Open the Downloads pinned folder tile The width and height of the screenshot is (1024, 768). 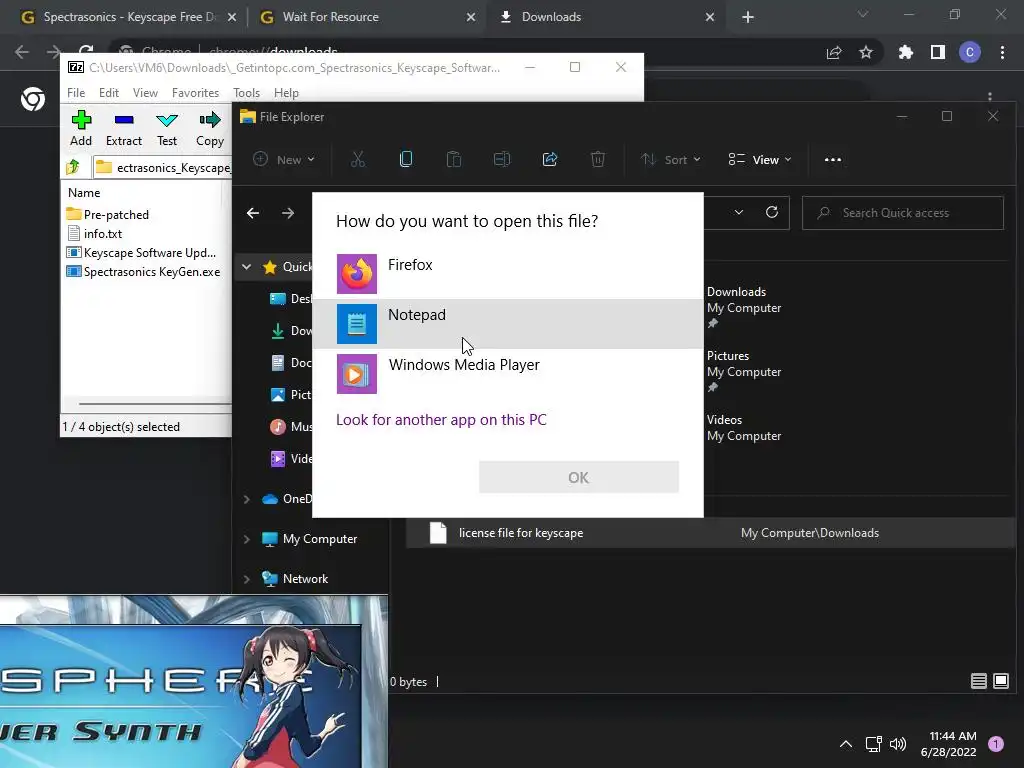click(x=744, y=307)
